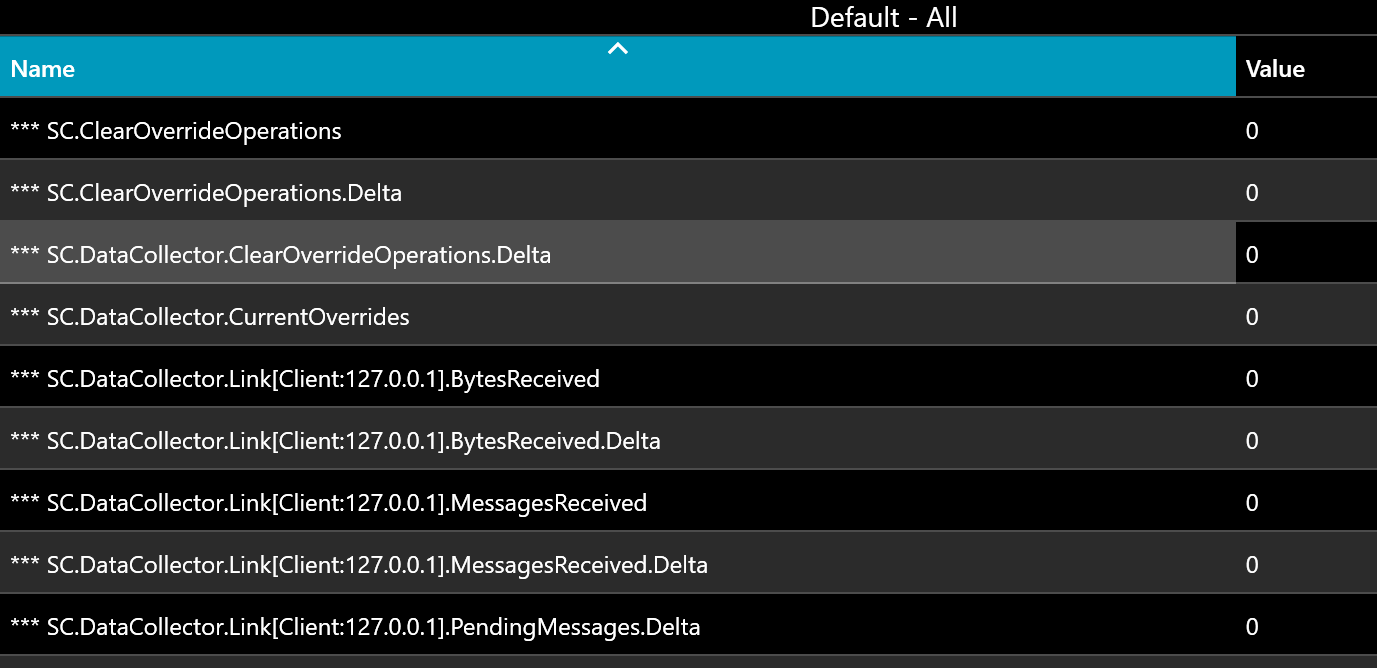
Task: Click the Name header label text
Action: [x=43, y=69]
